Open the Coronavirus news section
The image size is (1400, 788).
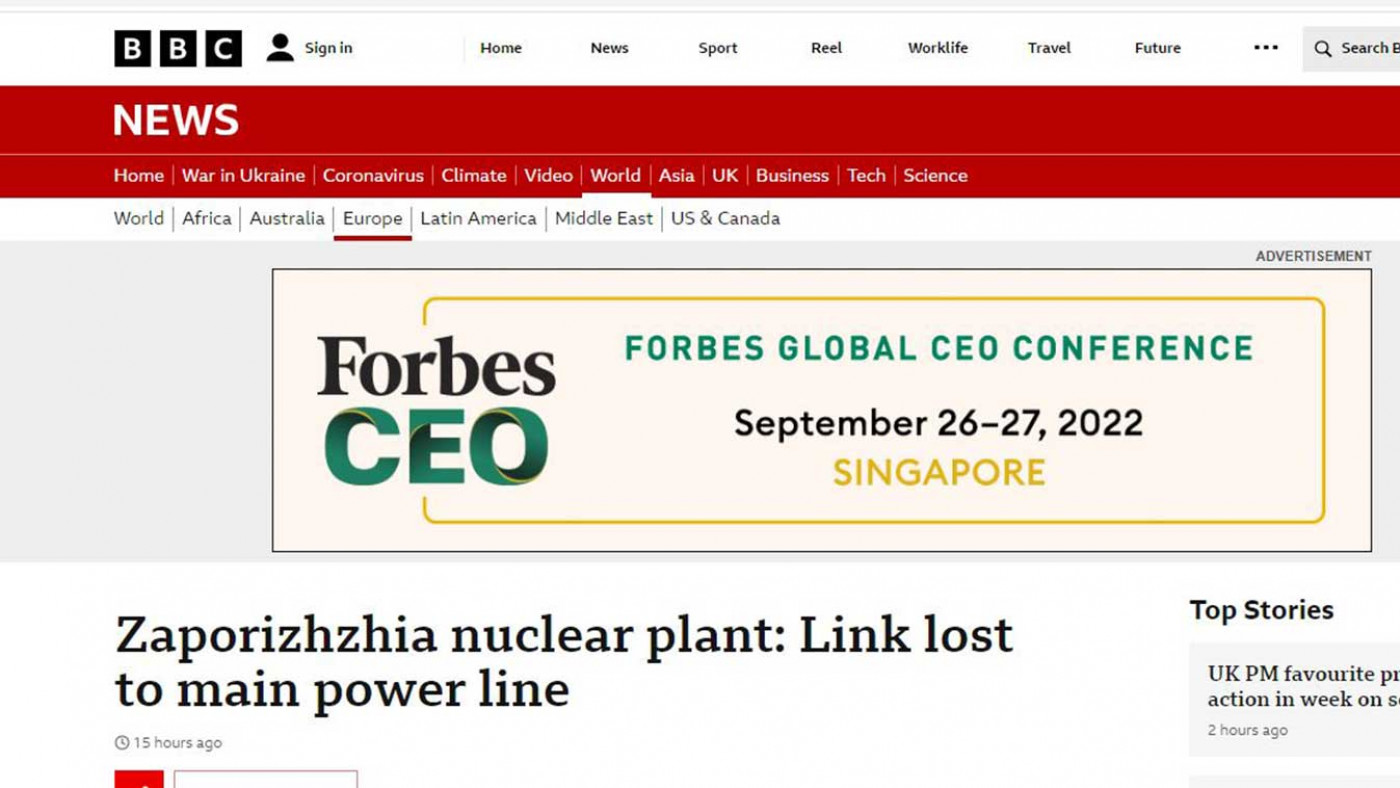coord(373,175)
